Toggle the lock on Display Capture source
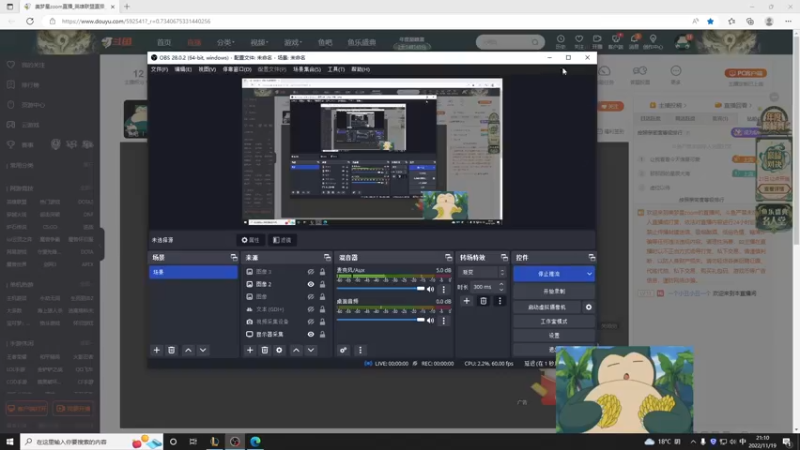This screenshot has width=800, height=450. (x=322, y=334)
